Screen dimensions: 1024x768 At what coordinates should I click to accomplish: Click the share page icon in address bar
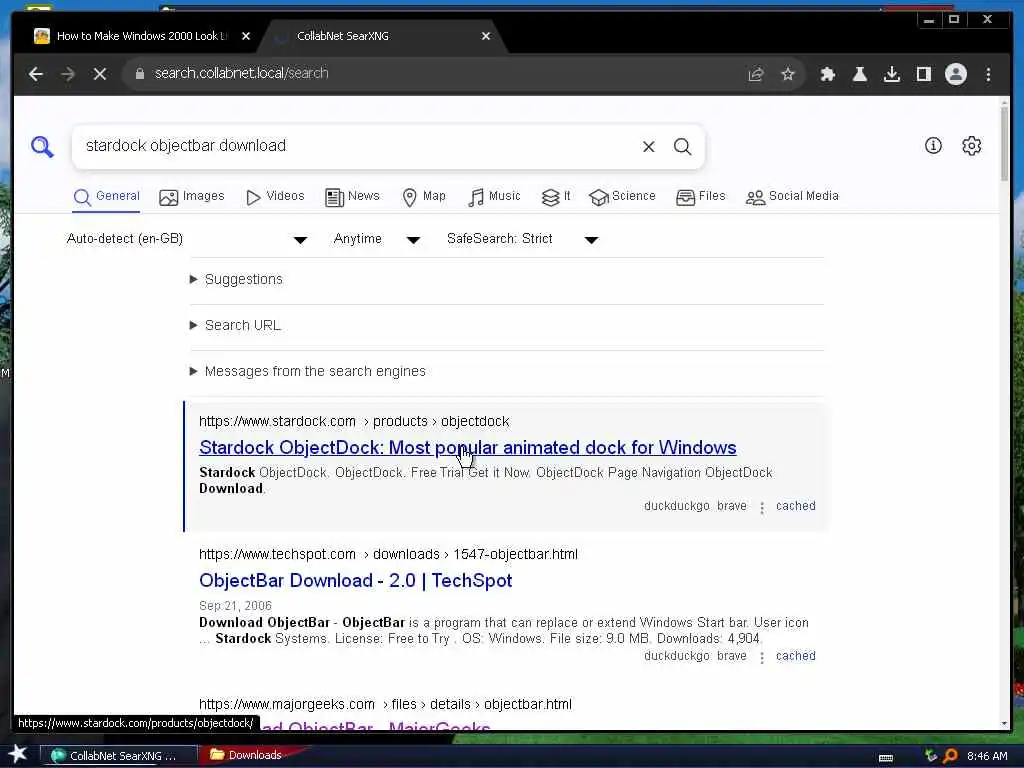[x=756, y=74]
